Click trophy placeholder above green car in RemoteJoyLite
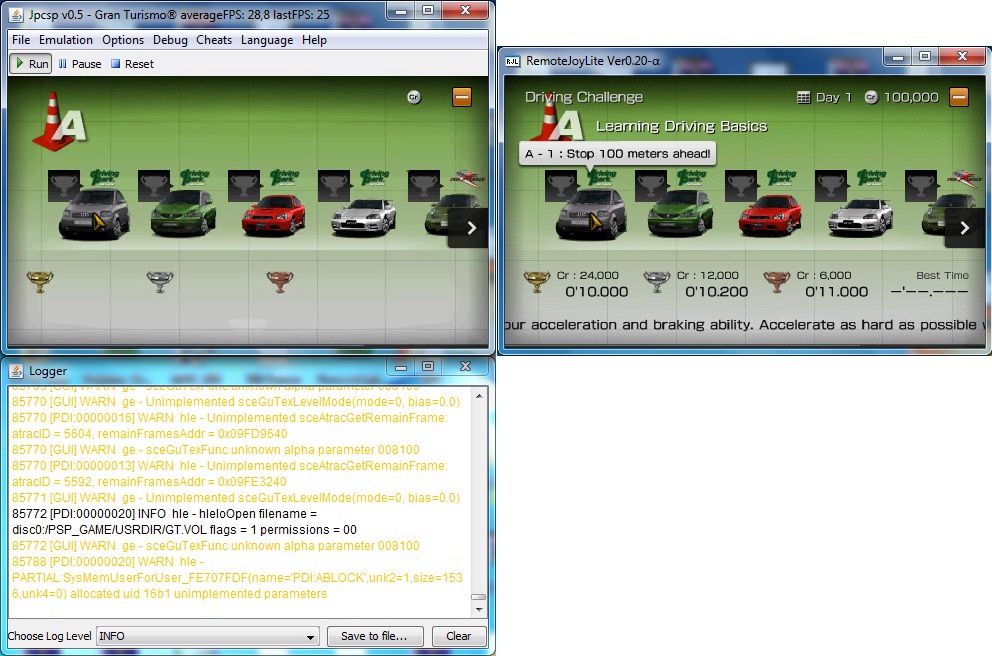Screen dimensions: 992x656 point(651,186)
